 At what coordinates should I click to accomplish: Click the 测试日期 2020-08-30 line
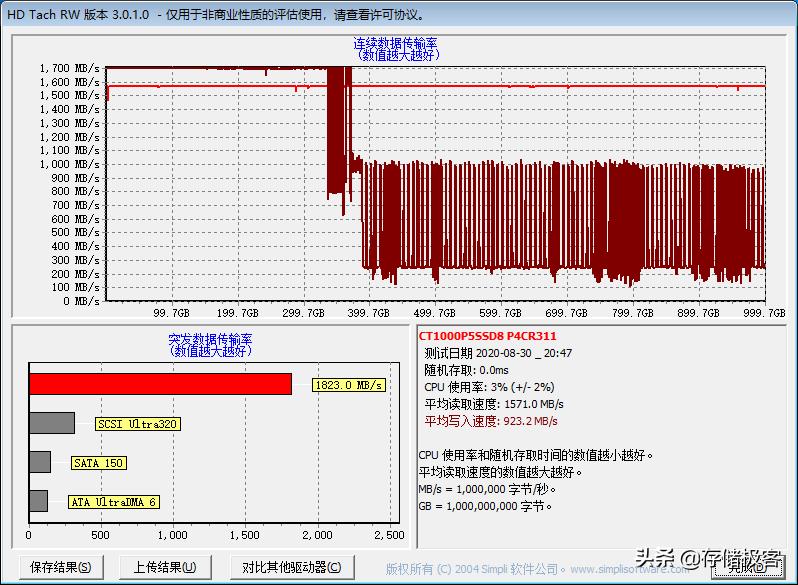click(x=498, y=353)
